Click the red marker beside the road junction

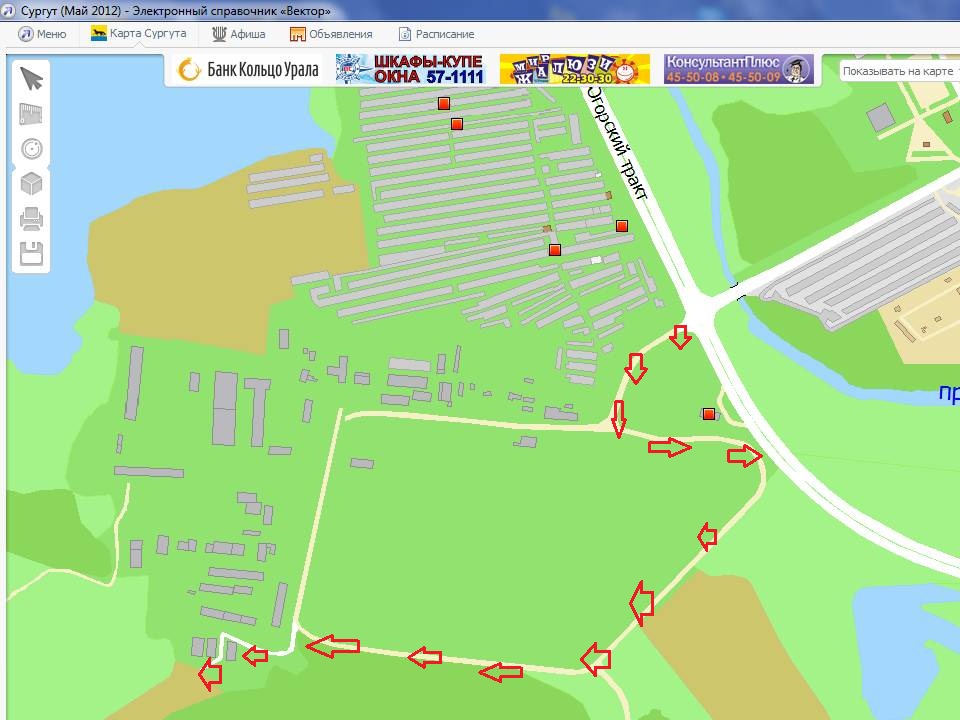709,414
